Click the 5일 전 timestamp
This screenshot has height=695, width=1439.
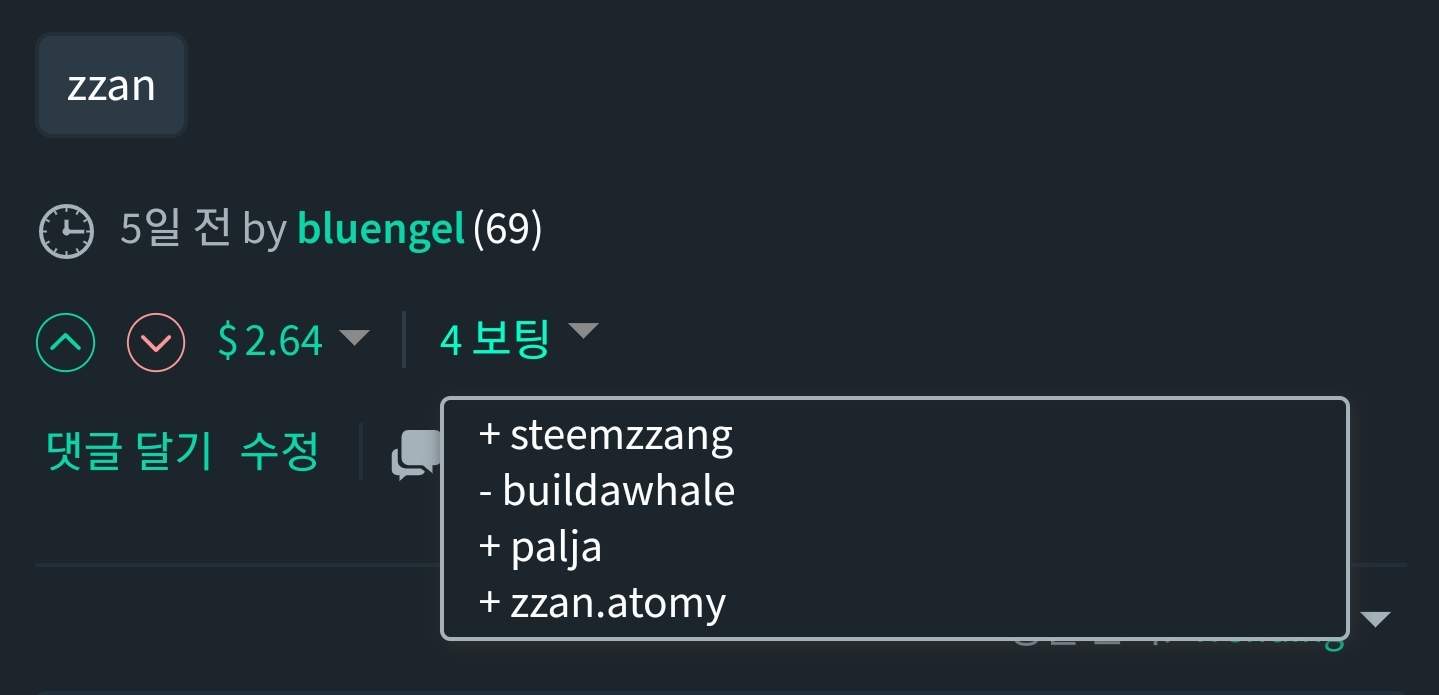click(175, 230)
